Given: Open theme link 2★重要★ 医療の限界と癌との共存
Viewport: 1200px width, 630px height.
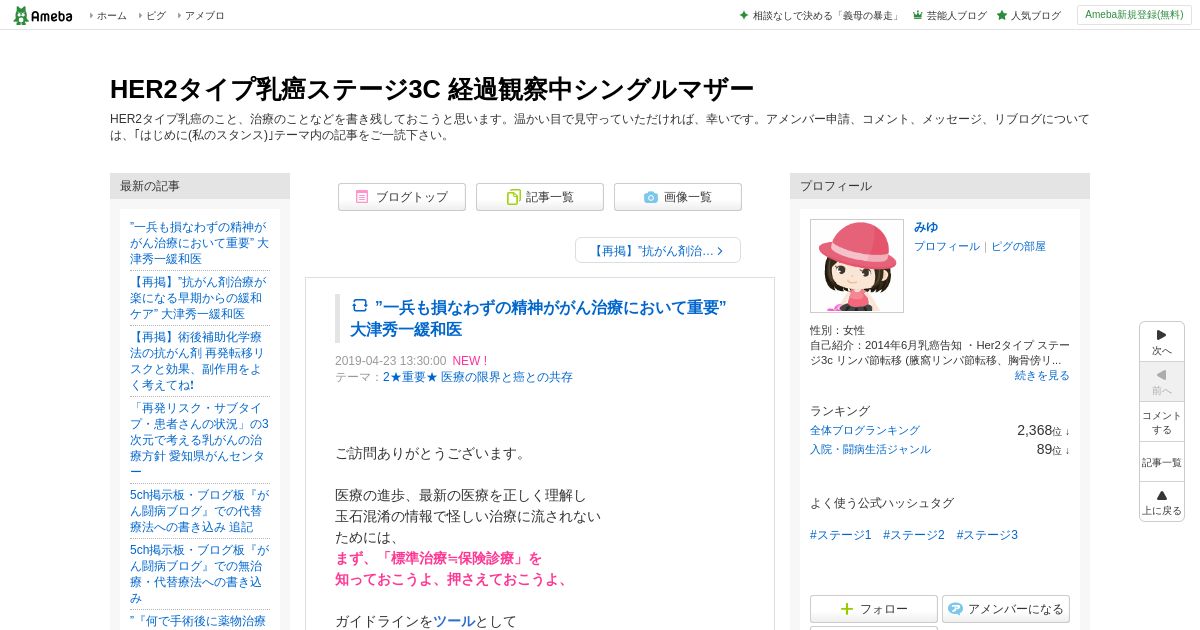Looking at the screenshot, I should tap(478, 377).
